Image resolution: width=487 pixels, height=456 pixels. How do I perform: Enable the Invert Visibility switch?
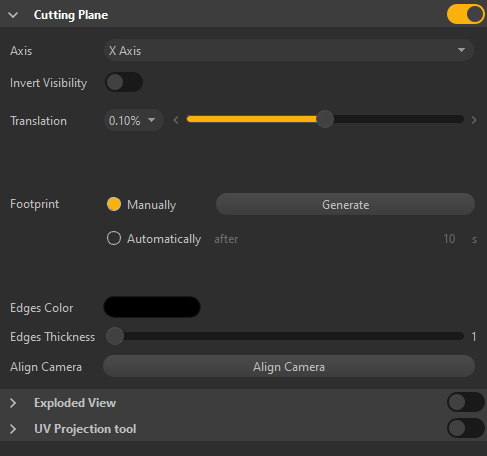click(x=124, y=82)
